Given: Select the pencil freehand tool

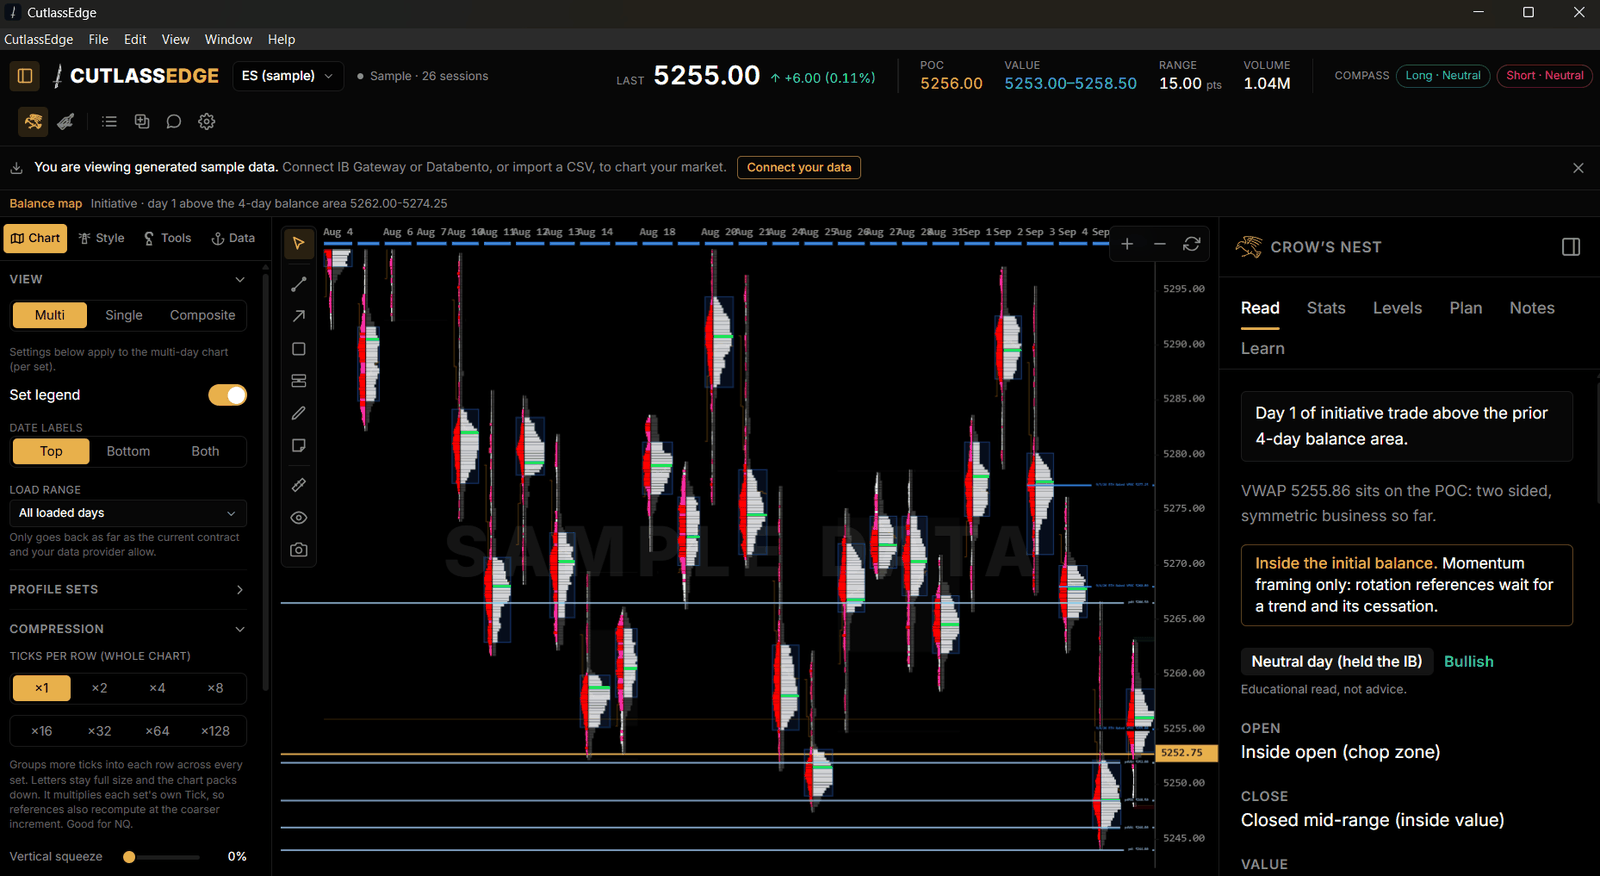Looking at the screenshot, I should (x=298, y=413).
